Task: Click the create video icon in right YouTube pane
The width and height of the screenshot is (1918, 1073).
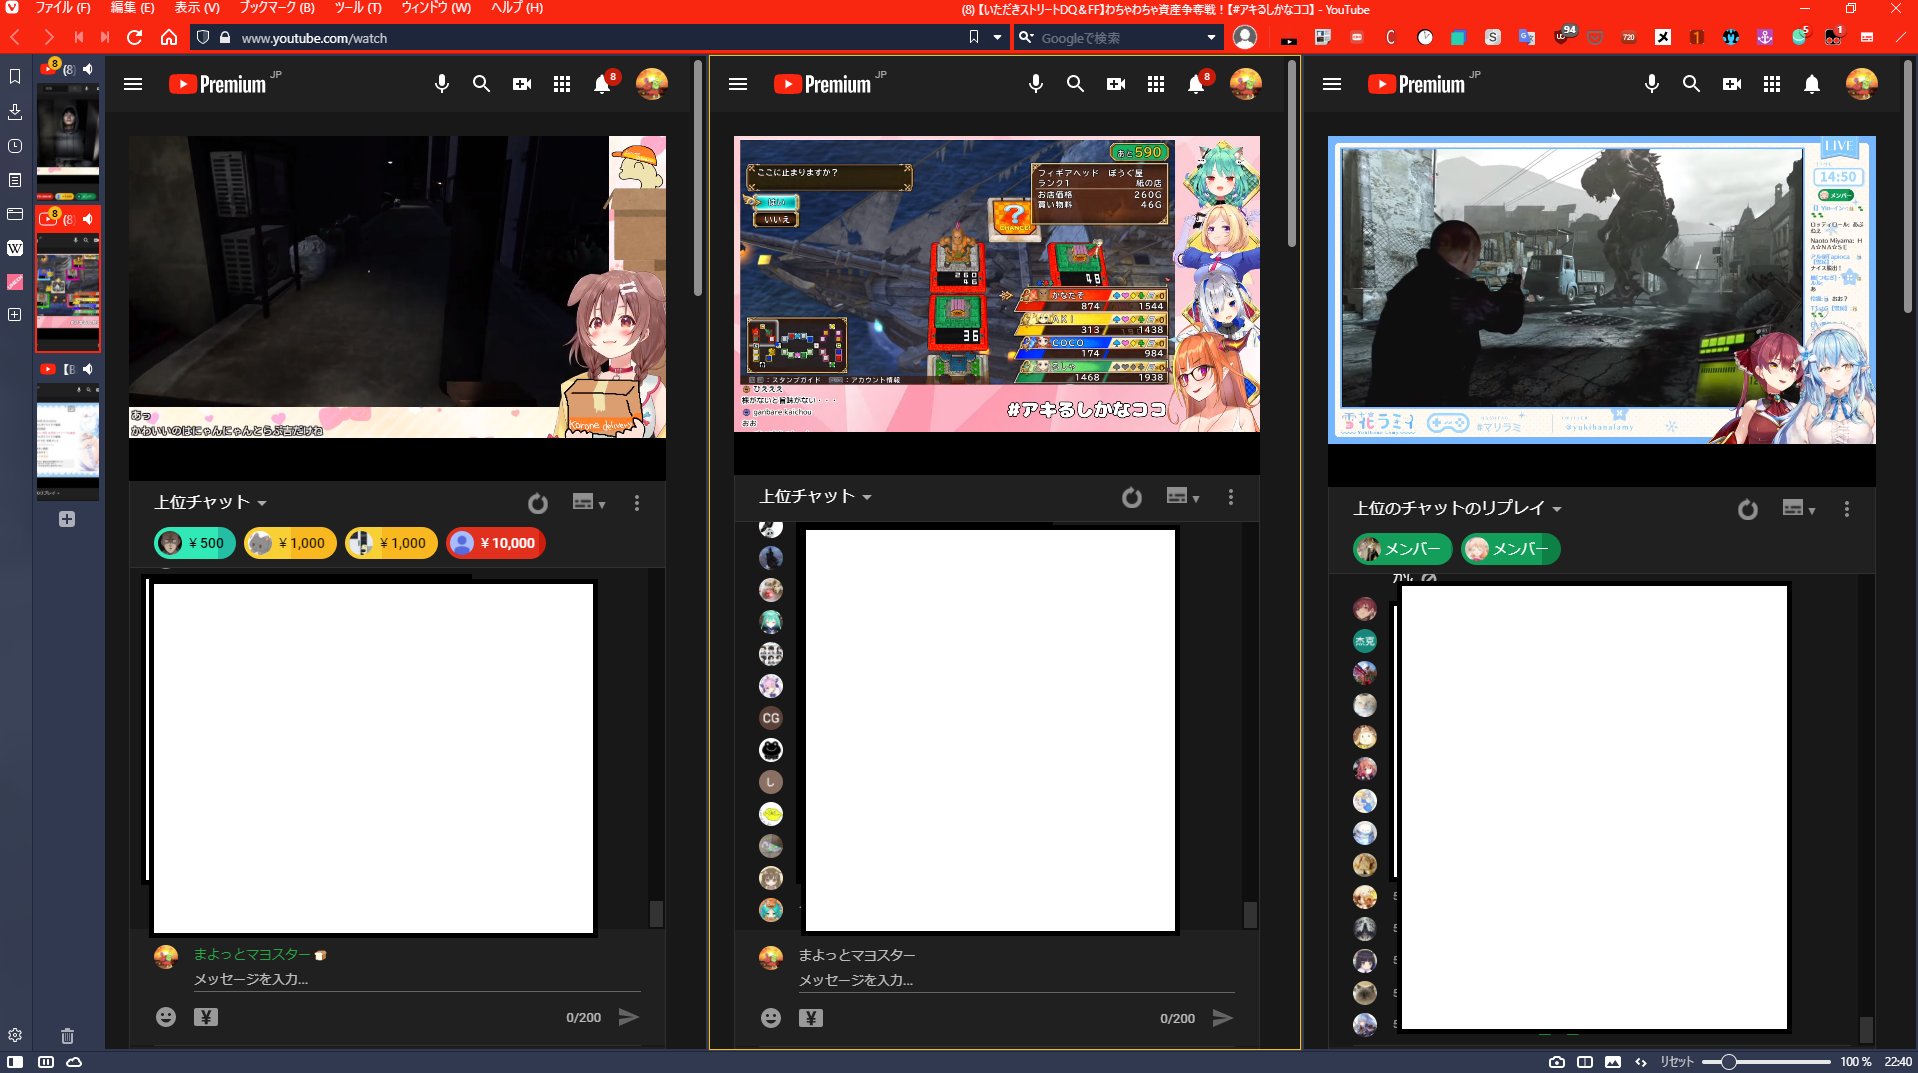Action: pos(1732,84)
